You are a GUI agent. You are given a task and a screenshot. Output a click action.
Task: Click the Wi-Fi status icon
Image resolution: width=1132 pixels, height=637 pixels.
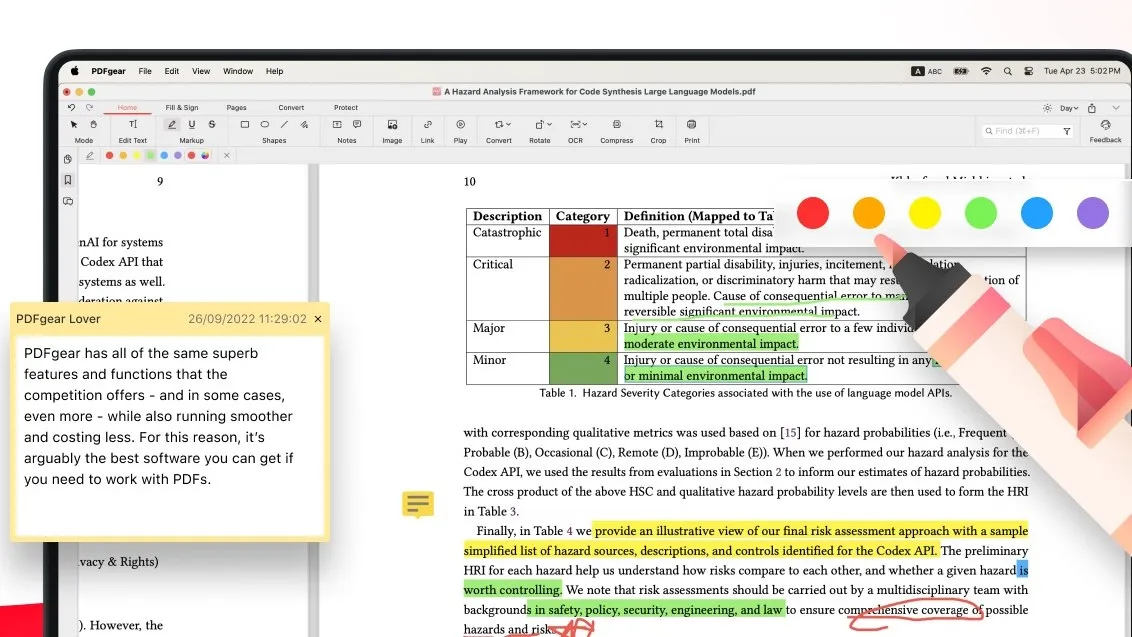986,72
